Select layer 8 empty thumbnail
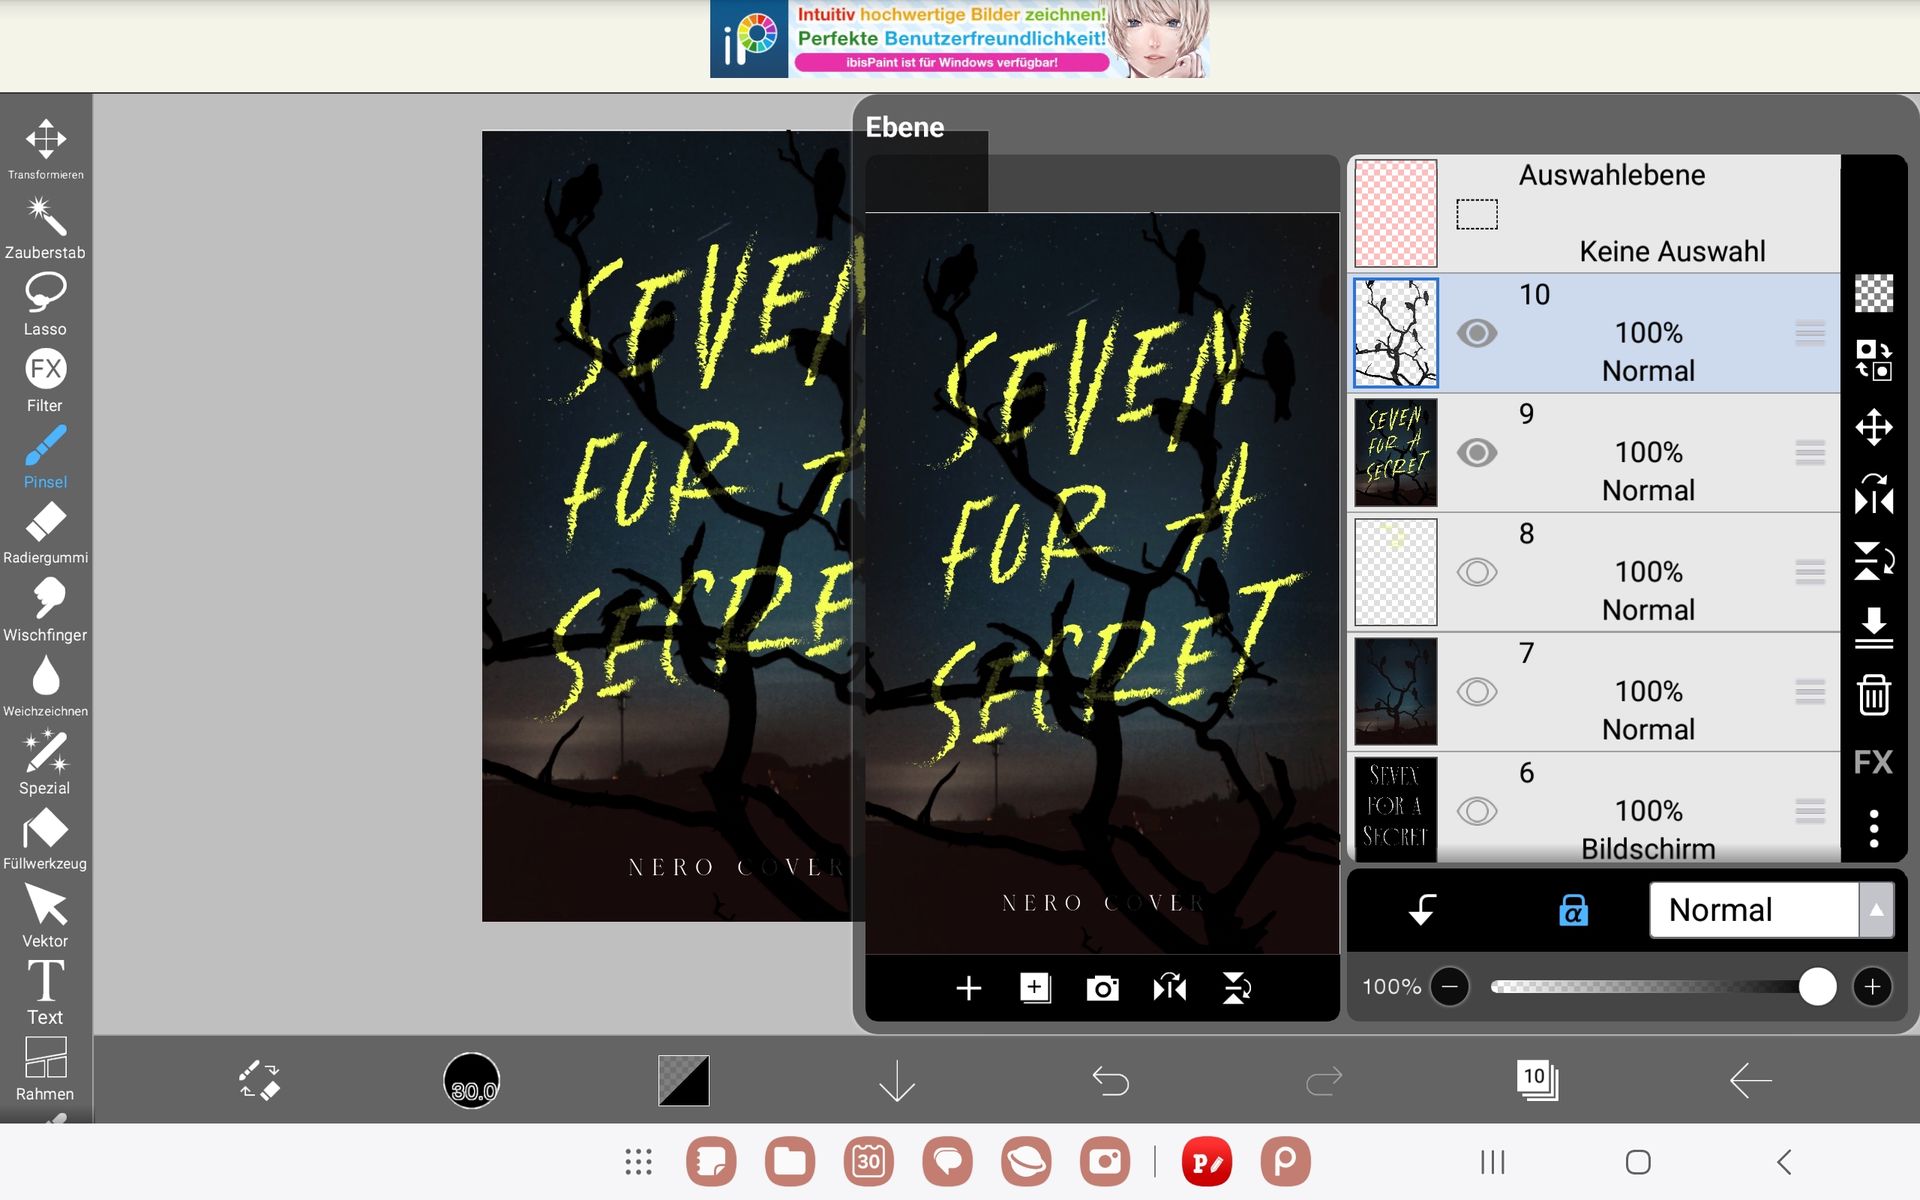 click(1396, 572)
